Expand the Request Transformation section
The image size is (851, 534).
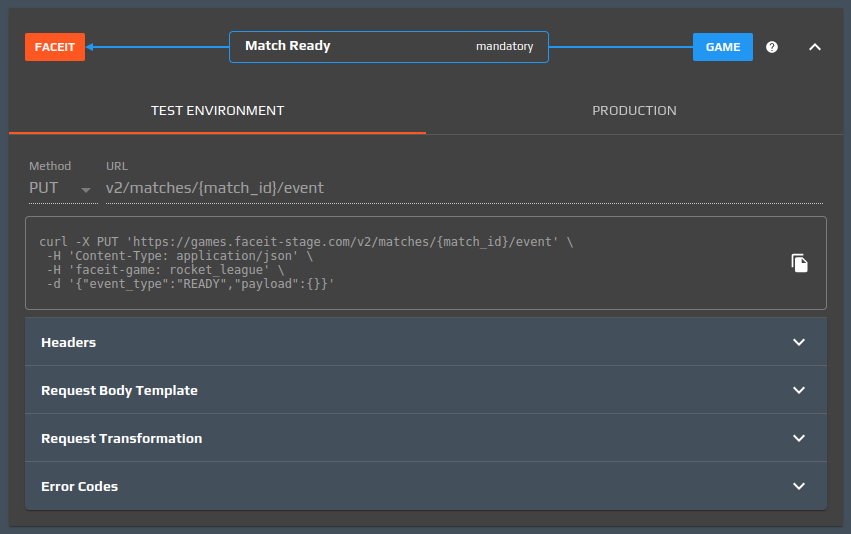[121, 438]
